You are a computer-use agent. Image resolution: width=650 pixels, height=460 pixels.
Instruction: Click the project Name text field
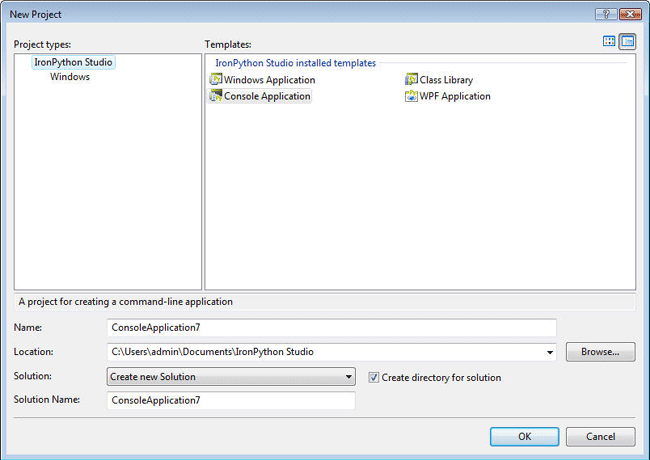[332, 327]
